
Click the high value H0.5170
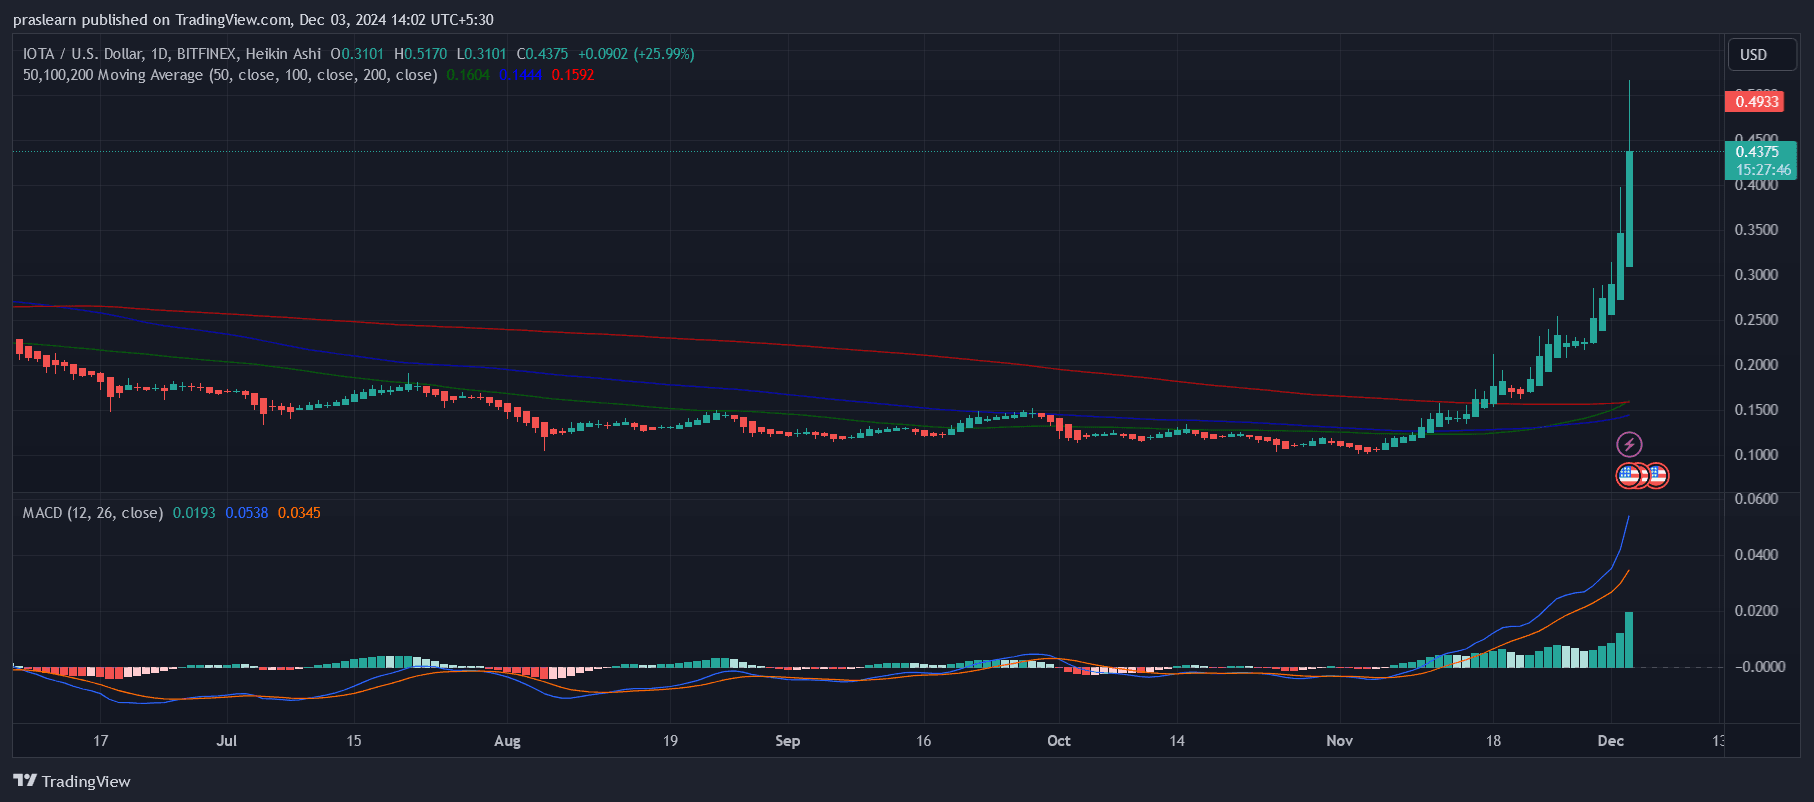click(420, 54)
